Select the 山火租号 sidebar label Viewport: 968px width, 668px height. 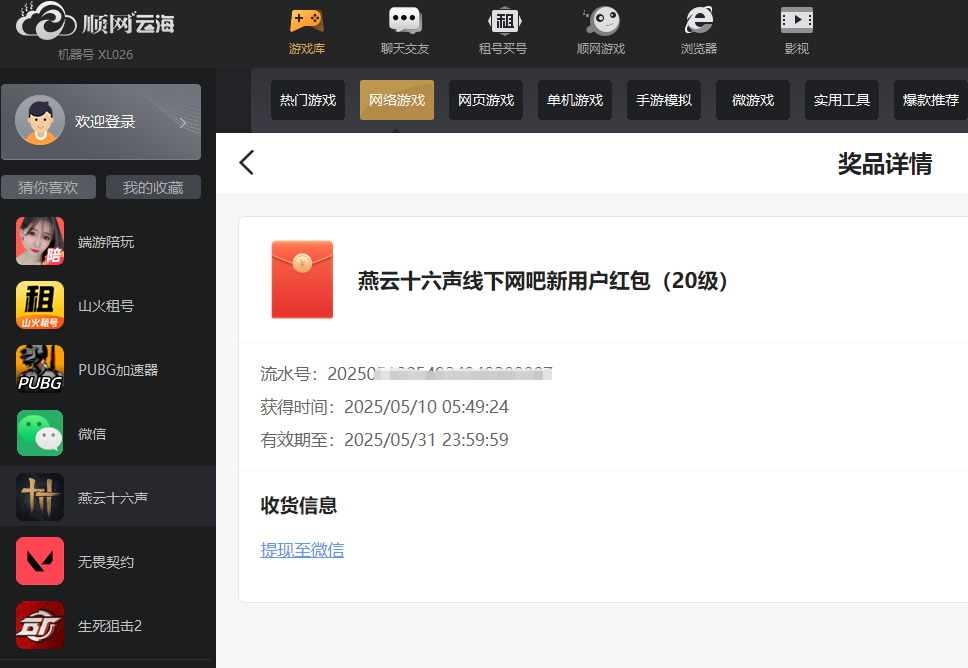coord(106,306)
